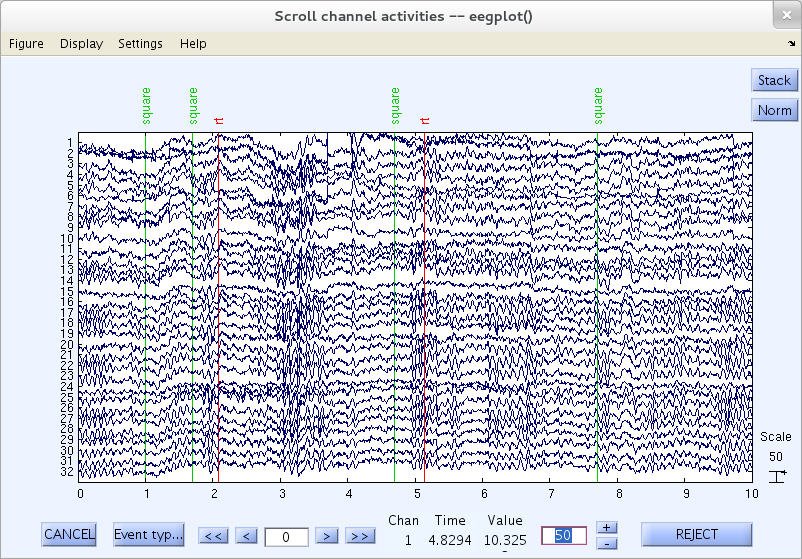Open the Event types legend button
Viewport: 802px width, 559px height.
(x=149, y=534)
